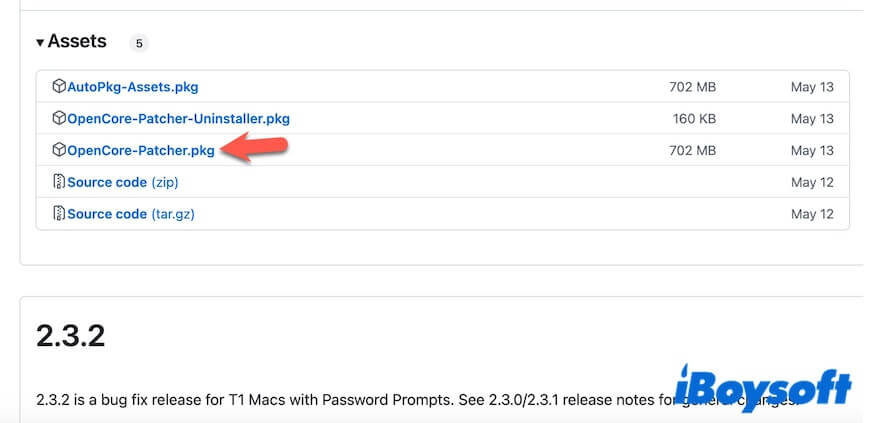Click the package icon beside OpenCore-Patcher-Uninstaller.pkg

(x=59, y=119)
